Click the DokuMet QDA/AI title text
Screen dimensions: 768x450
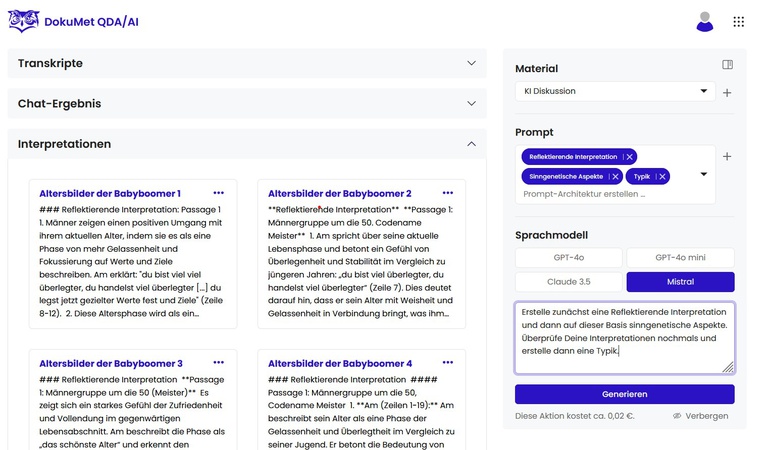pos(92,22)
